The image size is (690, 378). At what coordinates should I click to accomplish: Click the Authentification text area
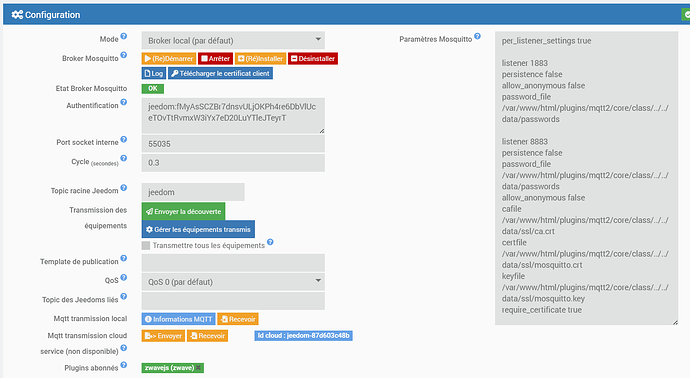(x=233, y=115)
